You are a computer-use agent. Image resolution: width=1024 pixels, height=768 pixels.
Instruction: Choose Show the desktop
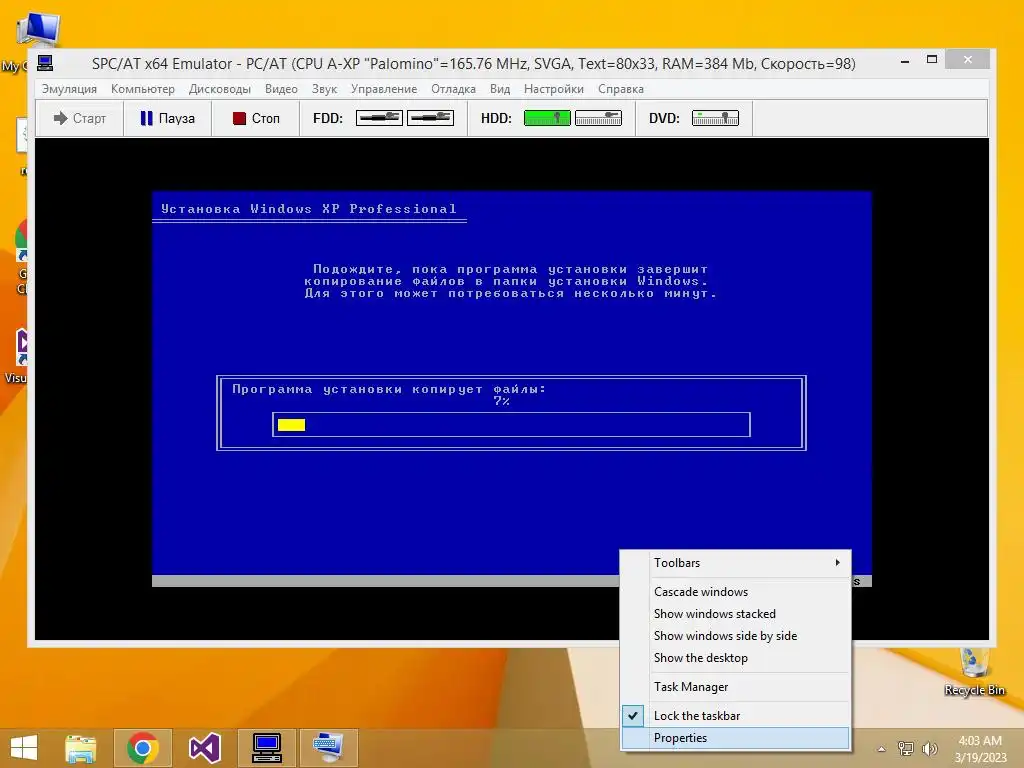click(x=736, y=658)
